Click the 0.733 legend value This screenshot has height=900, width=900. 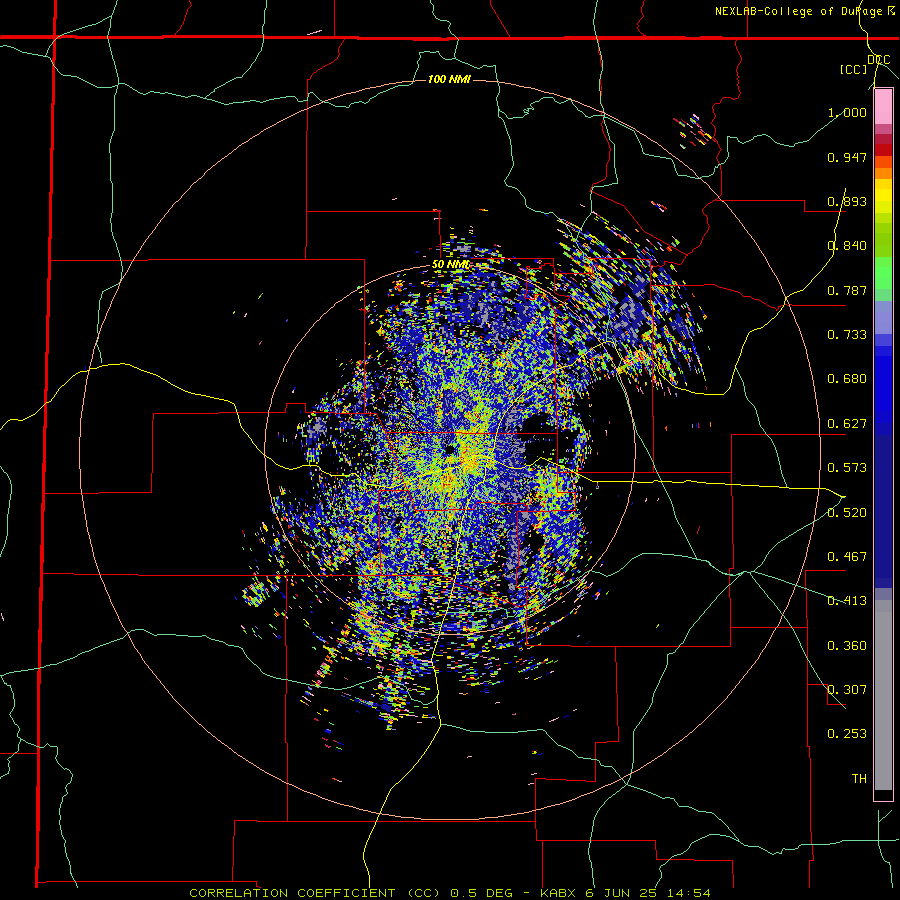(x=847, y=335)
